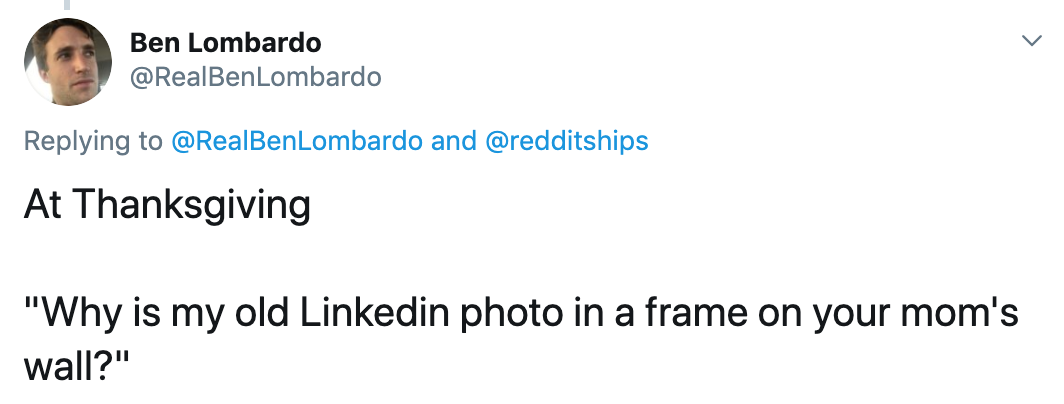Open the @redditships mention link
Screen dimensions: 1064x404
(x=566, y=141)
